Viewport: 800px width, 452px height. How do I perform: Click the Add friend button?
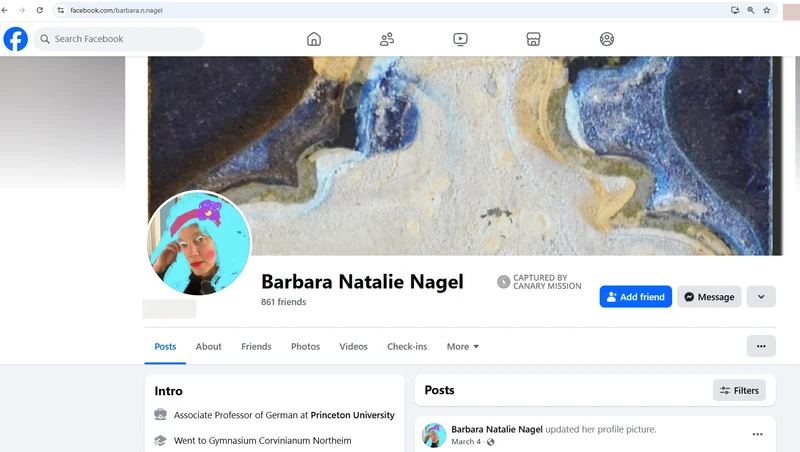pos(635,296)
